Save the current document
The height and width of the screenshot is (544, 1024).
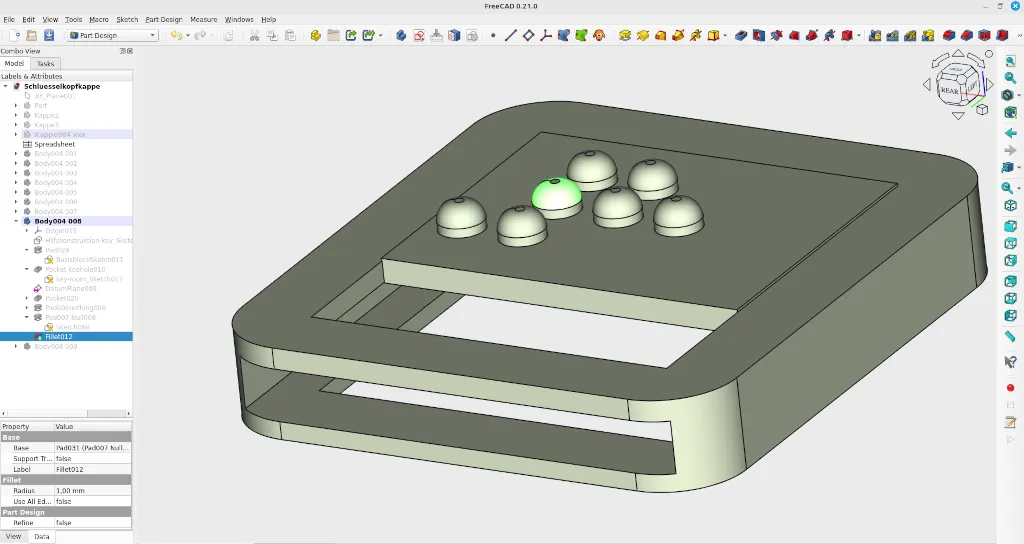tap(49, 35)
